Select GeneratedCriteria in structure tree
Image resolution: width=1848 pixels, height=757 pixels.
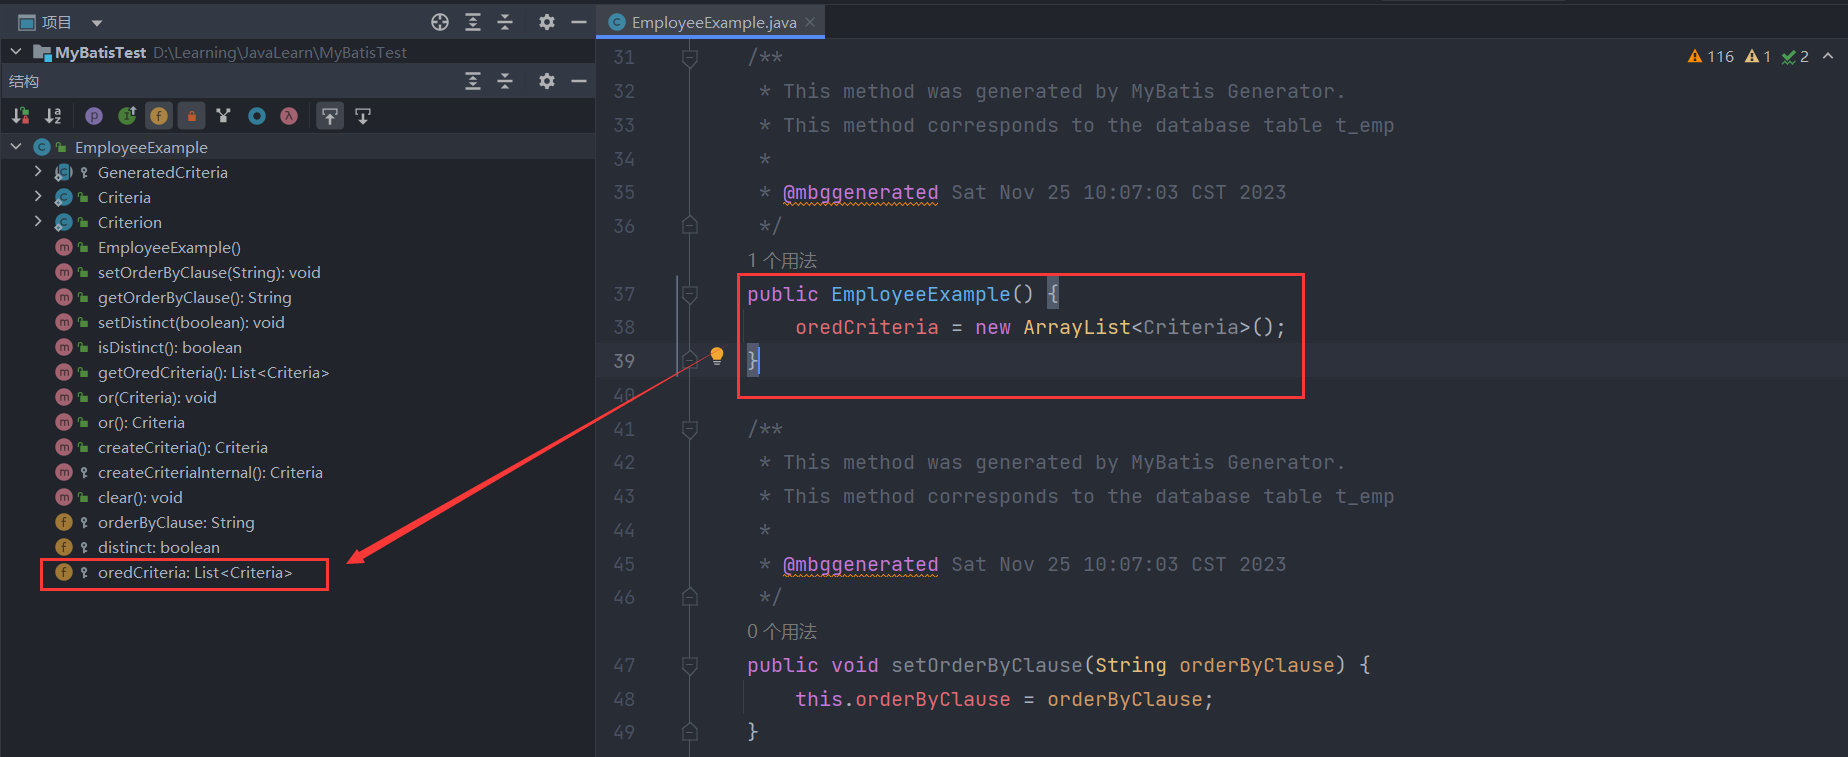pos(298,172)
